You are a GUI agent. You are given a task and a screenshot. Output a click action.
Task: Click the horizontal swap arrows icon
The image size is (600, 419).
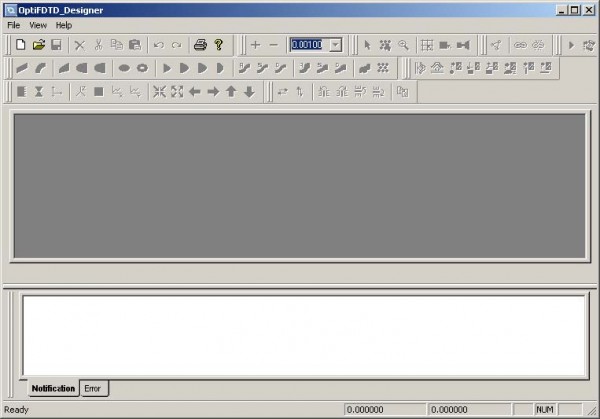click(x=282, y=92)
